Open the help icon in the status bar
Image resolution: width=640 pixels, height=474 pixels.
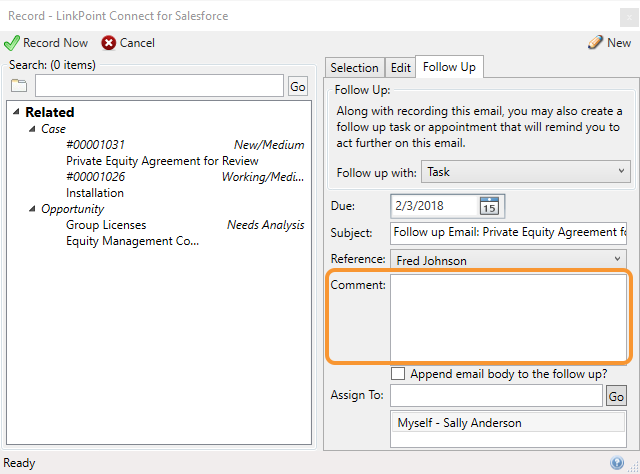coord(617,463)
